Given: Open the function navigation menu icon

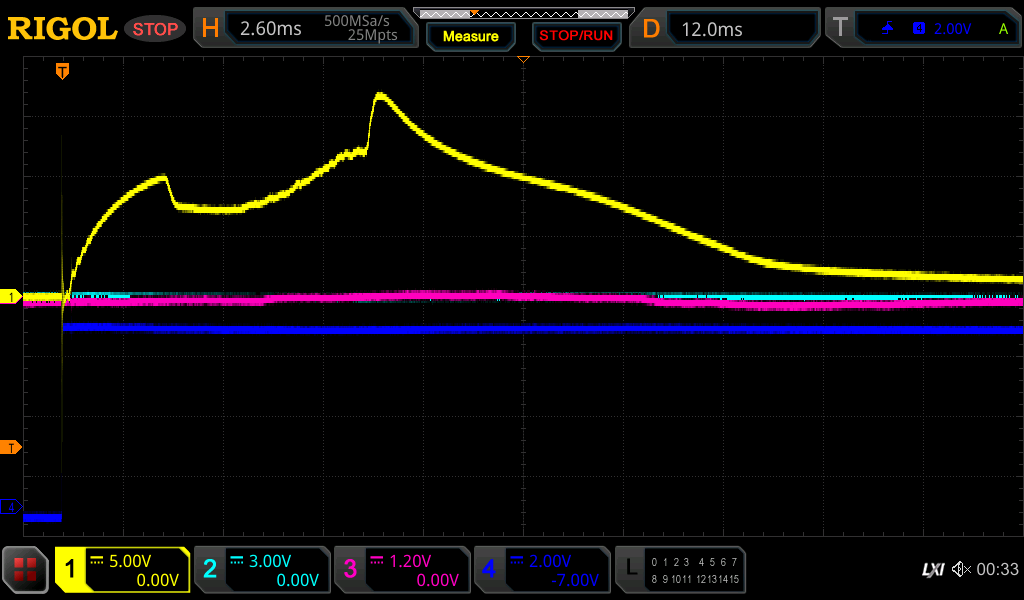Looking at the screenshot, I should 25,570.
